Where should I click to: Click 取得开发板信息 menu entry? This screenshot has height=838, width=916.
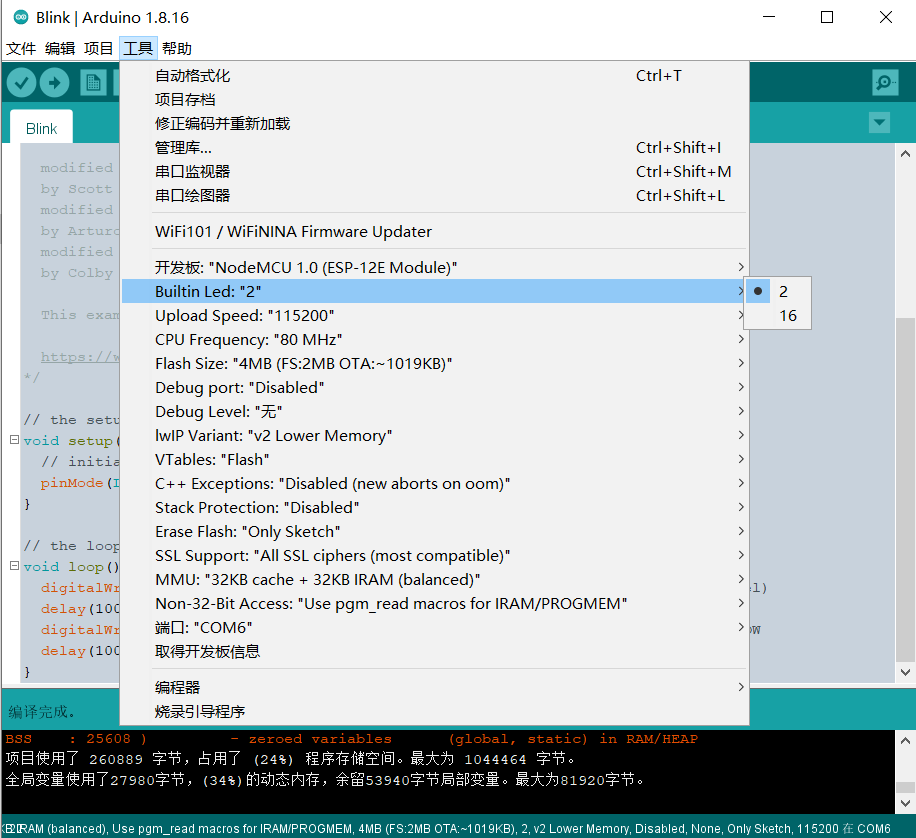(435, 651)
